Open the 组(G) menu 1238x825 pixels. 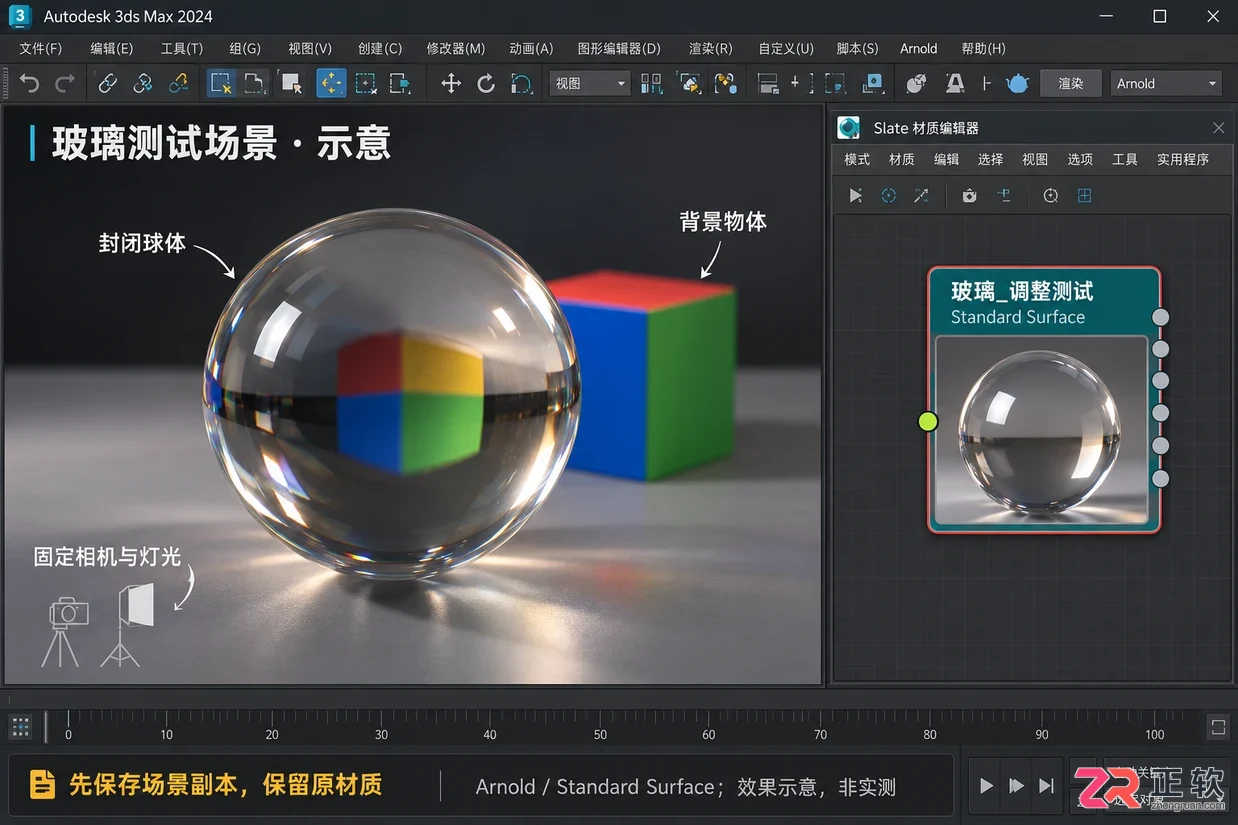[245, 48]
